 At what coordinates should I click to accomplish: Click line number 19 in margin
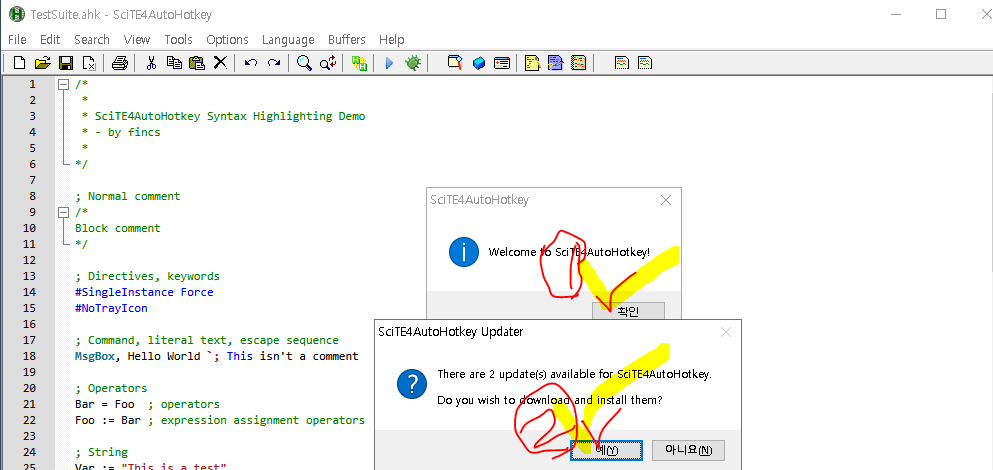click(x=30, y=372)
